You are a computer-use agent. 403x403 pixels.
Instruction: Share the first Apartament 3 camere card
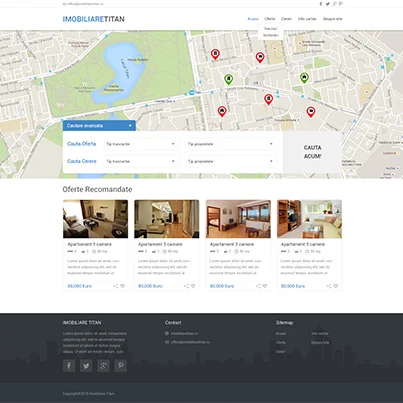116,286
